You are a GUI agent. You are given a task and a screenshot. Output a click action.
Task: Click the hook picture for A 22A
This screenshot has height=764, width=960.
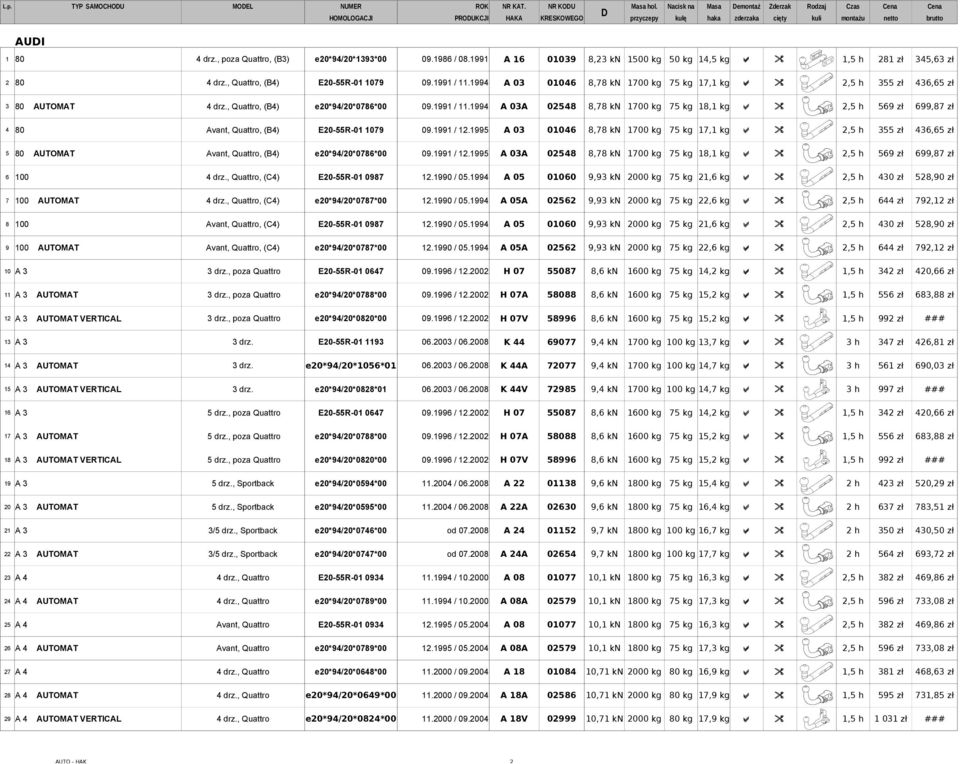coord(816,507)
